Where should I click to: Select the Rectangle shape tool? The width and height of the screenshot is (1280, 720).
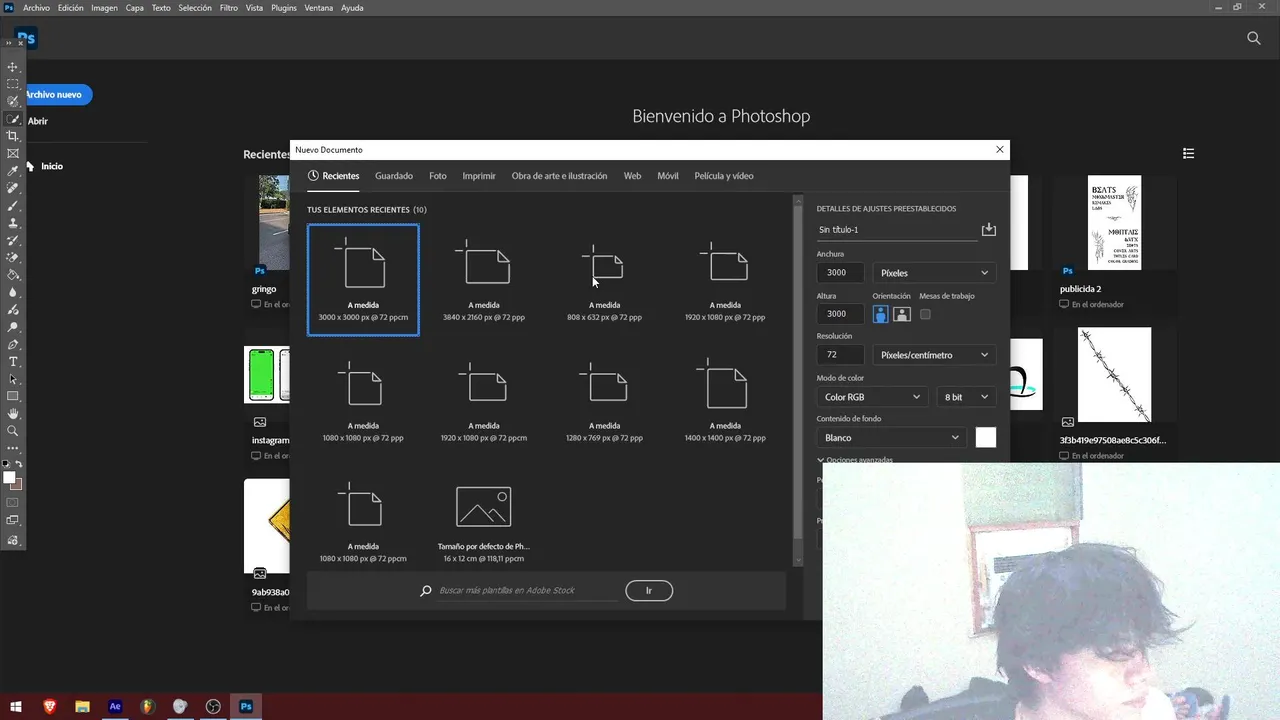point(13,396)
